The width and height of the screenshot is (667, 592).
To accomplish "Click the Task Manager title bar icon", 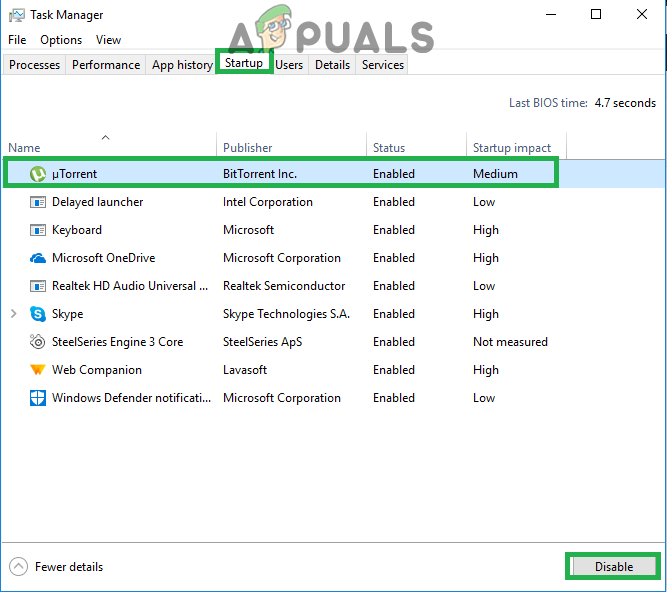I will [x=17, y=15].
